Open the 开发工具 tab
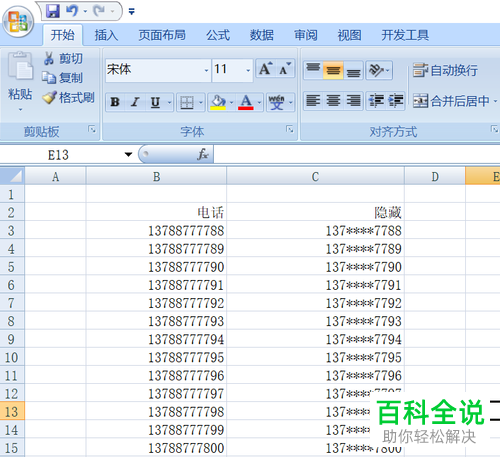 pyautogui.click(x=405, y=35)
